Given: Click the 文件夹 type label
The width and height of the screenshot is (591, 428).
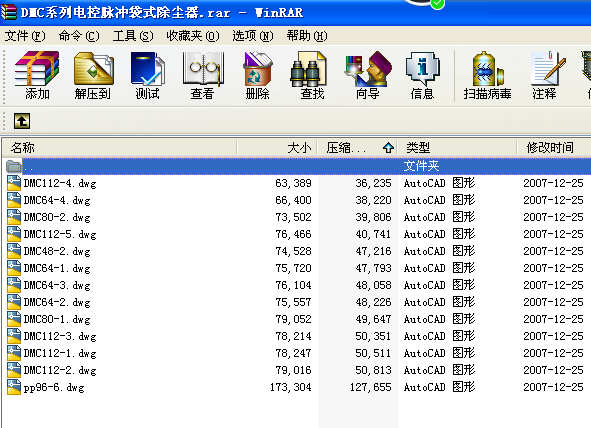Looking at the screenshot, I should coord(421,166).
